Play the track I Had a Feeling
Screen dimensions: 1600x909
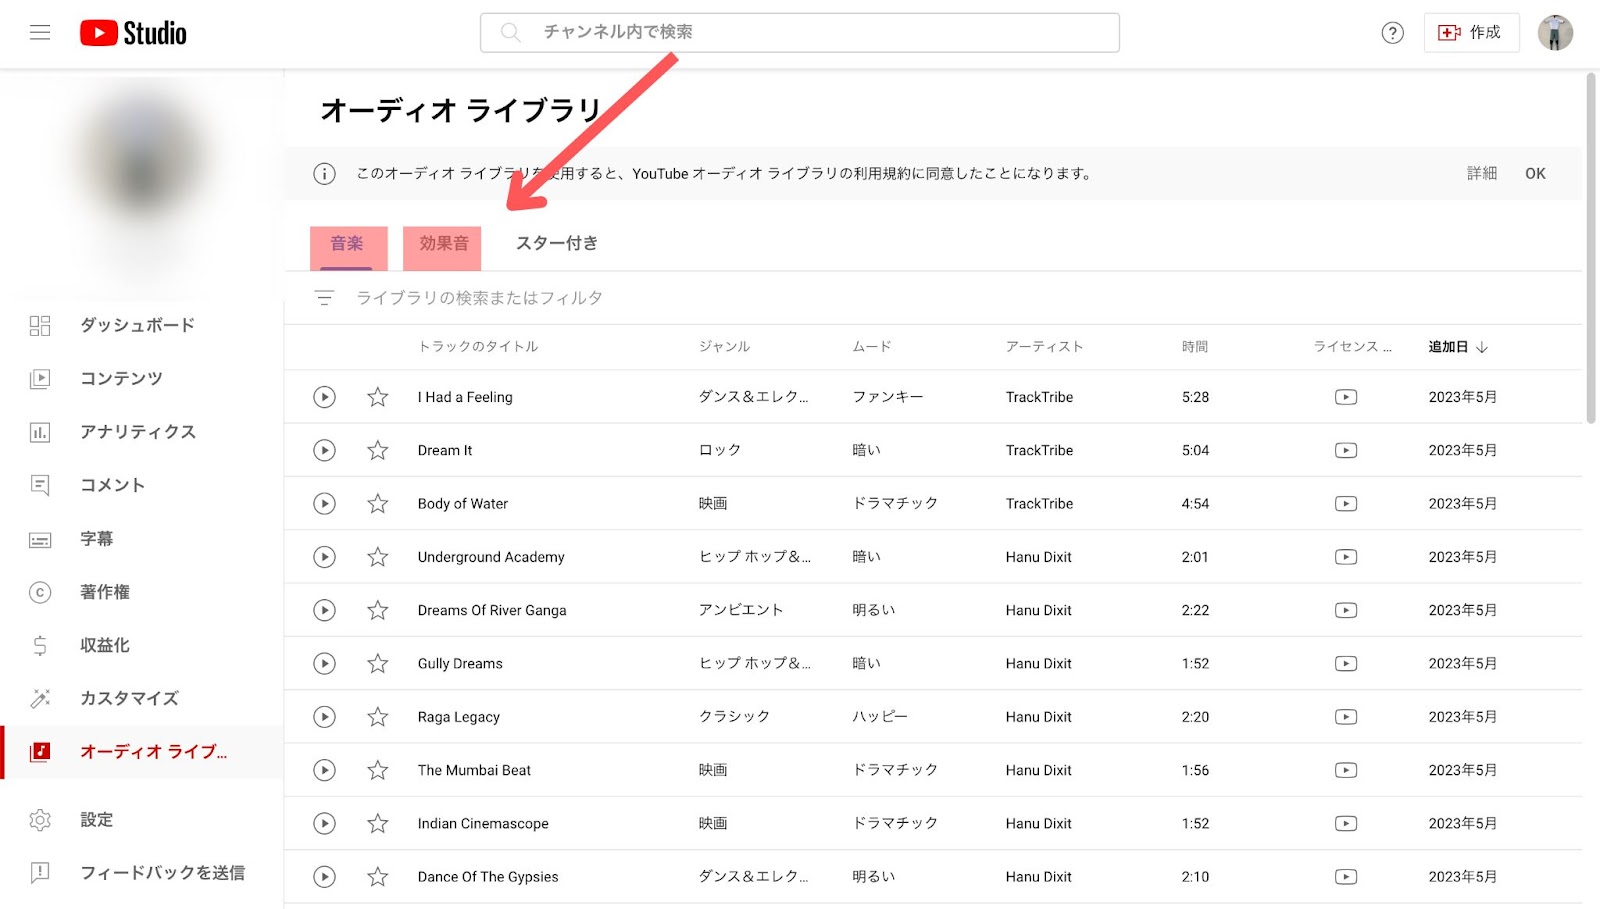[x=324, y=397]
